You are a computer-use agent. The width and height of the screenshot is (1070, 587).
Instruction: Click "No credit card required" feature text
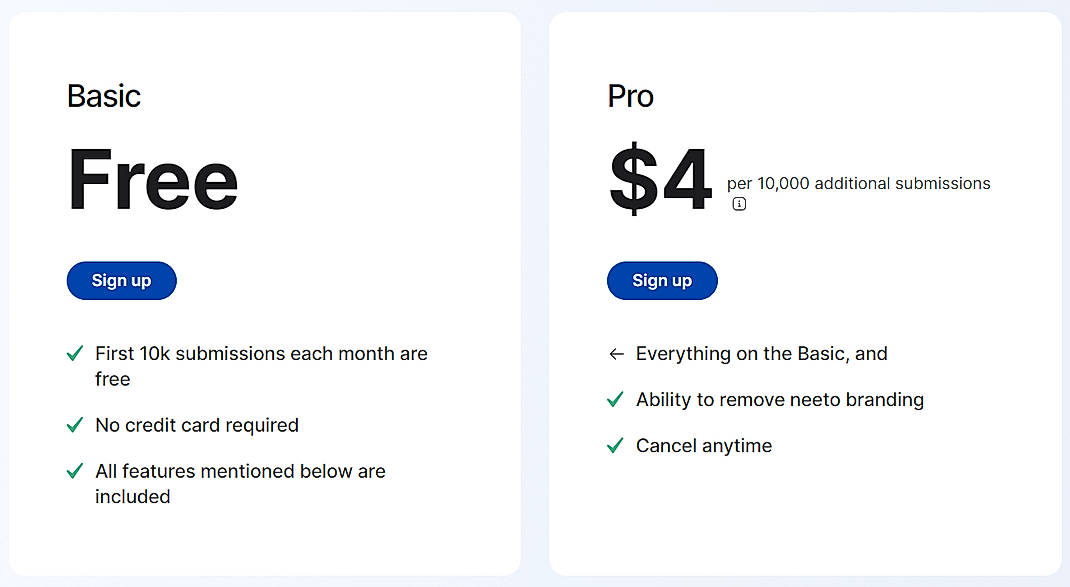(x=196, y=425)
